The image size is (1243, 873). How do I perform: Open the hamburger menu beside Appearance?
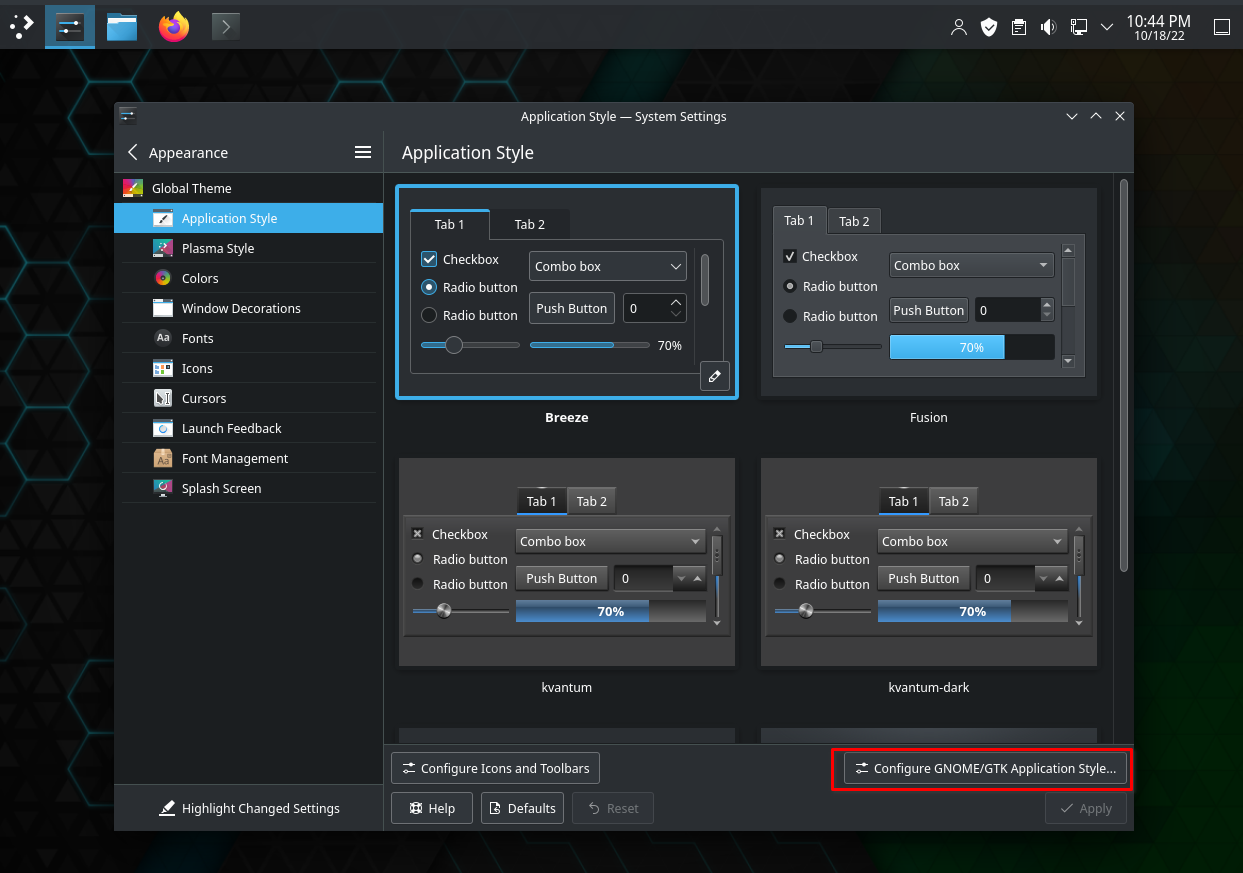click(363, 152)
